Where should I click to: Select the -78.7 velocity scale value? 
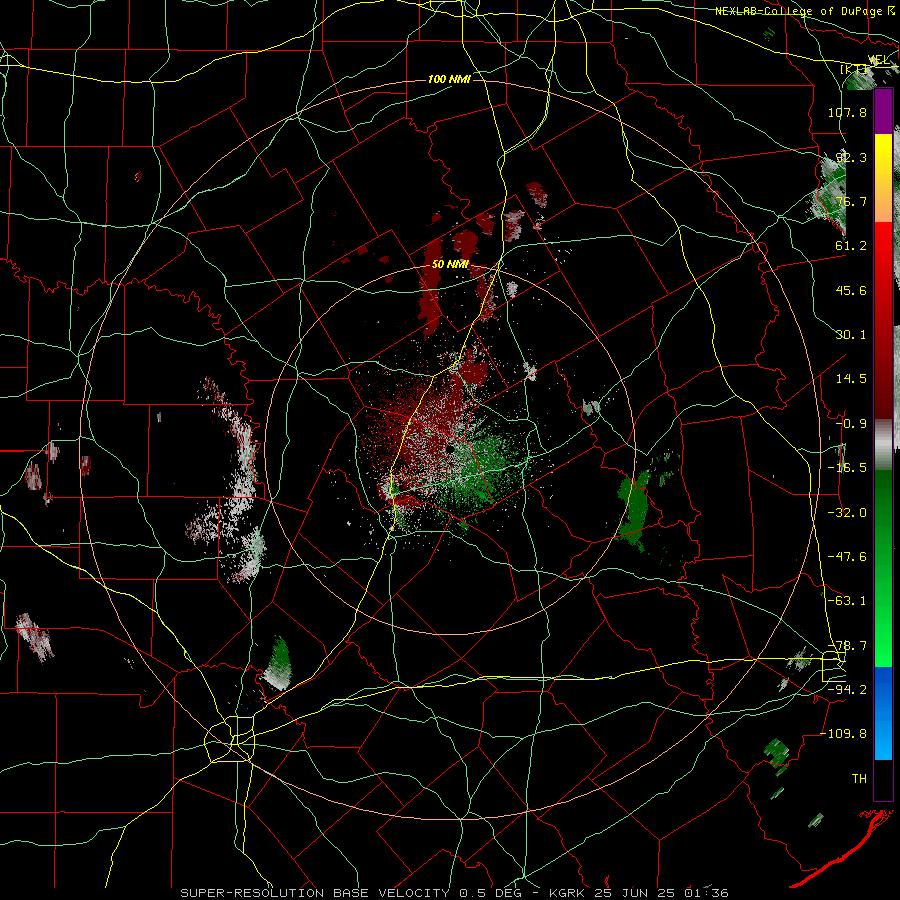point(848,646)
